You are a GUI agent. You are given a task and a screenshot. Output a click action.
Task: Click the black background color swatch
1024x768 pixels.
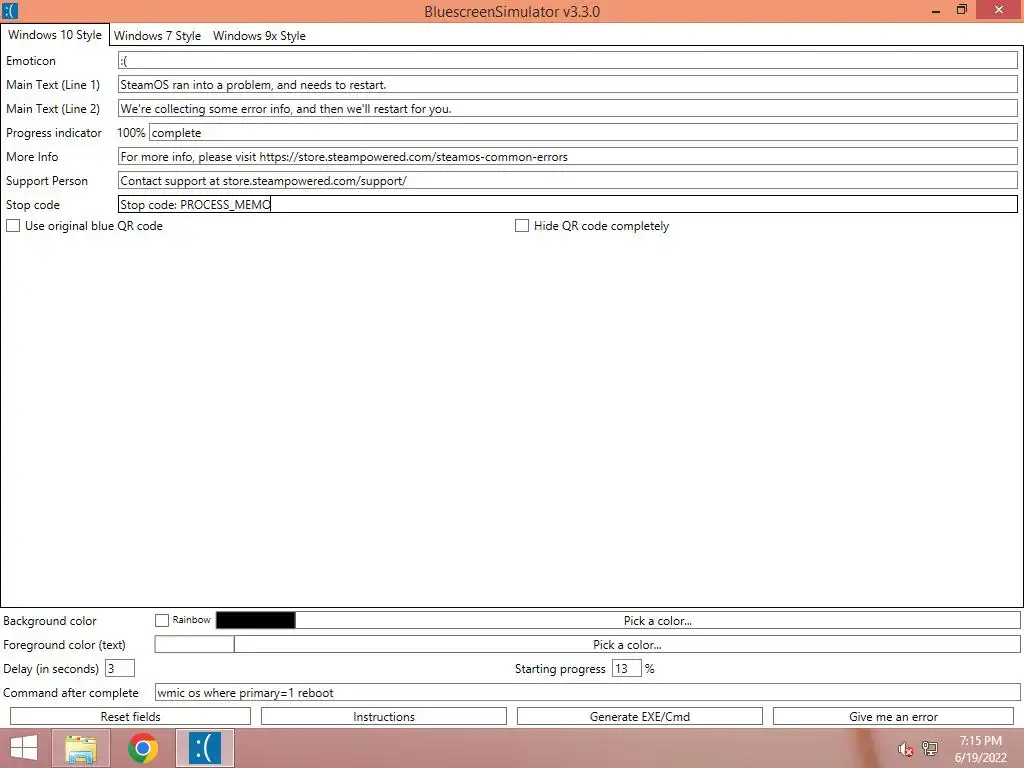pyautogui.click(x=255, y=620)
